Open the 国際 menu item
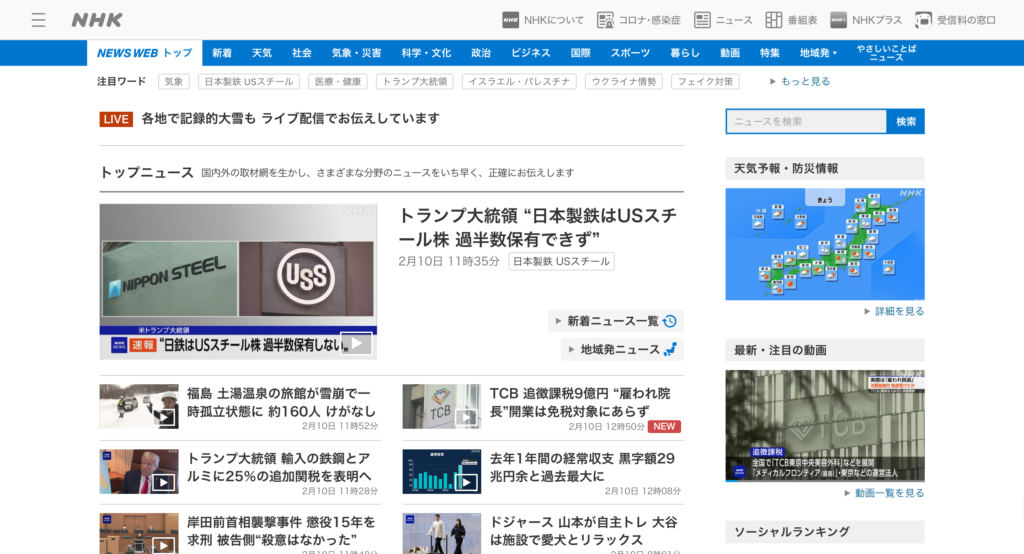Image resolution: width=1024 pixels, height=554 pixels. click(x=581, y=53)
